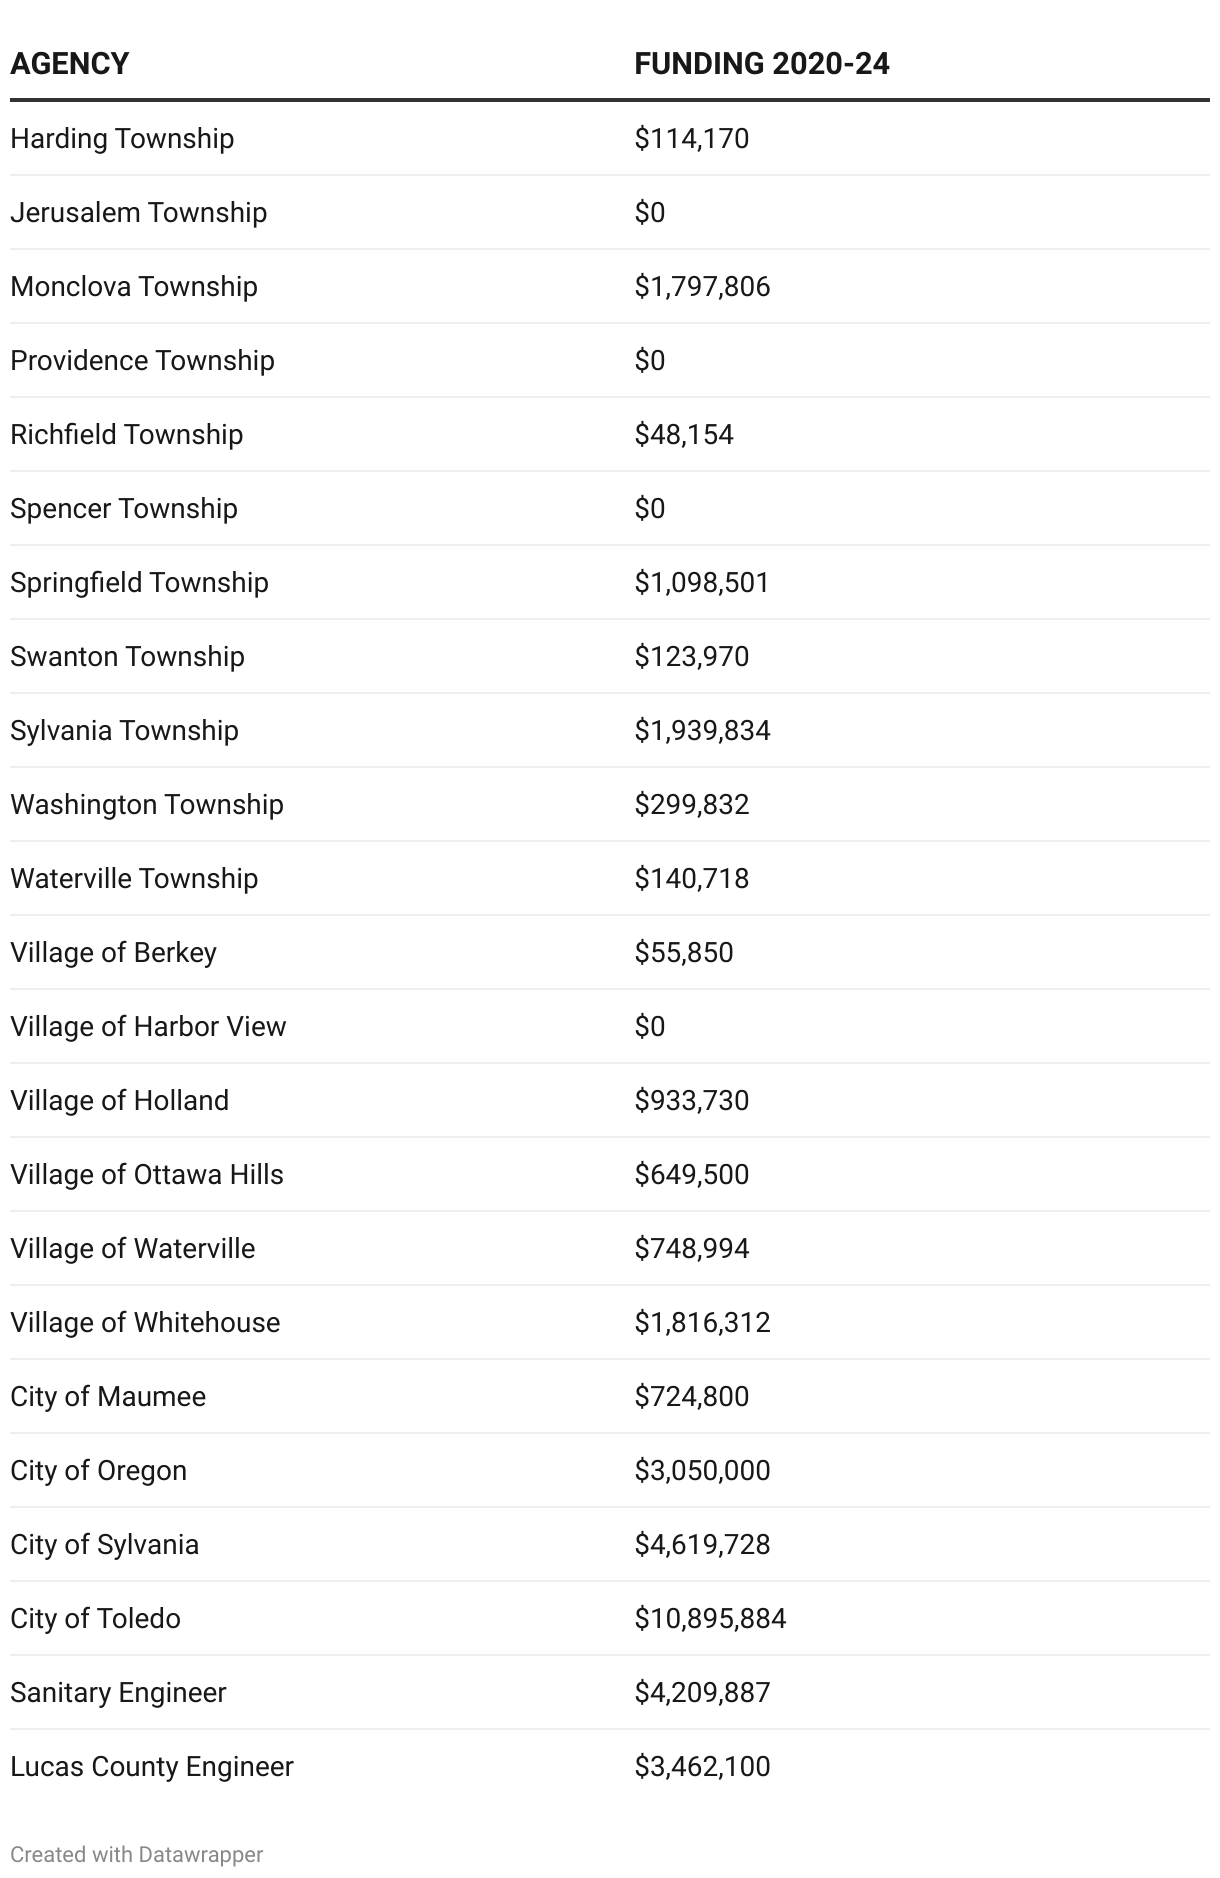Click the Village of Harbor View label

[148, 1026]
